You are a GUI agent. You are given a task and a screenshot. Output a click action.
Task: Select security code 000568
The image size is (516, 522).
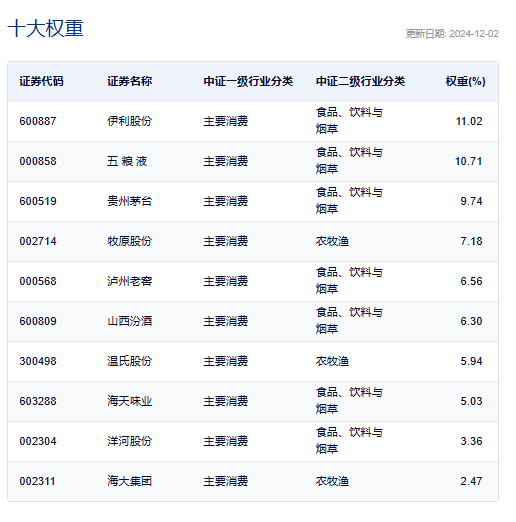click(38, 281)
